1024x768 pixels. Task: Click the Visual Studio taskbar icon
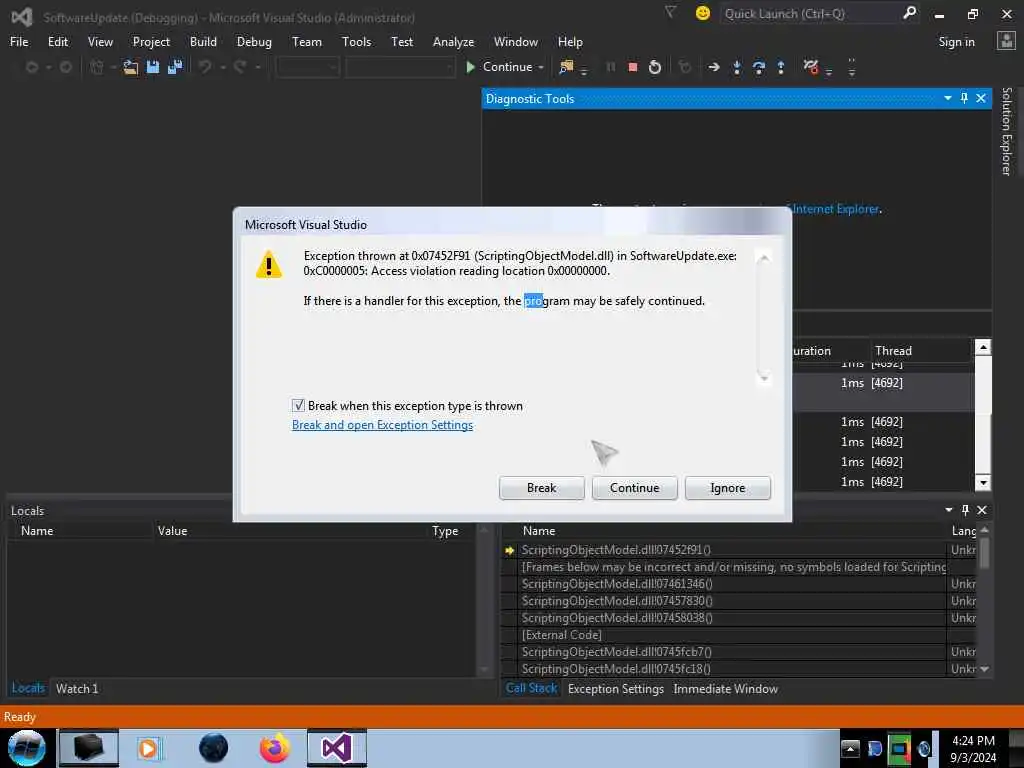point(337,748)
